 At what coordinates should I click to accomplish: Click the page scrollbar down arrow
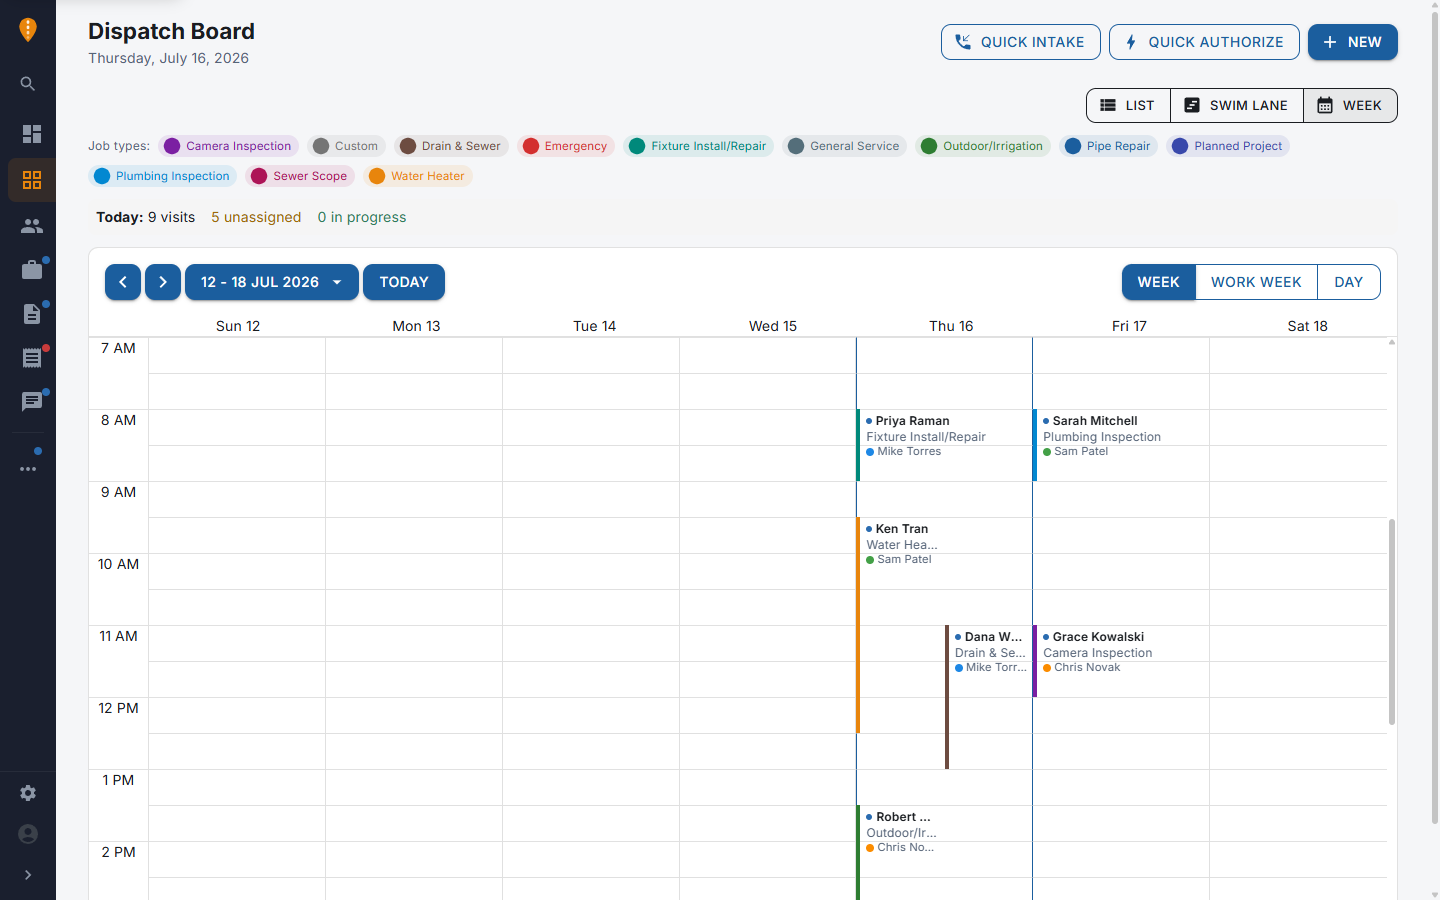tap(1435, 894)
